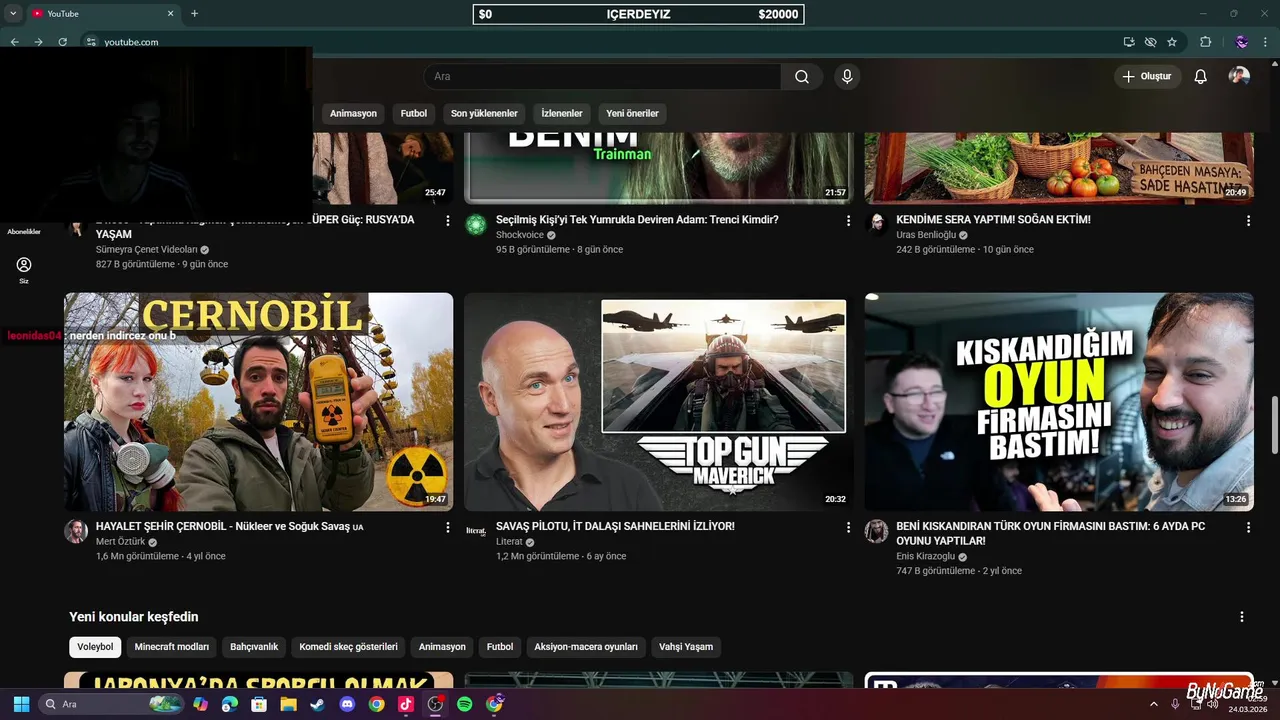This screenshot has width=1280, height=720.
Task: Open Discord from the taskbar
Action: 347,704
